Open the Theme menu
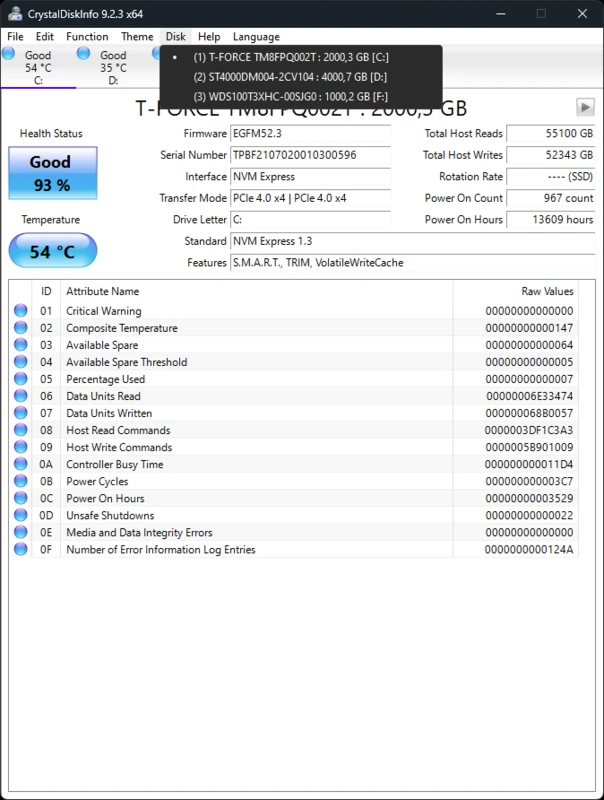The image size is (604, 800). pyautogui.click(x=137, y=37)
